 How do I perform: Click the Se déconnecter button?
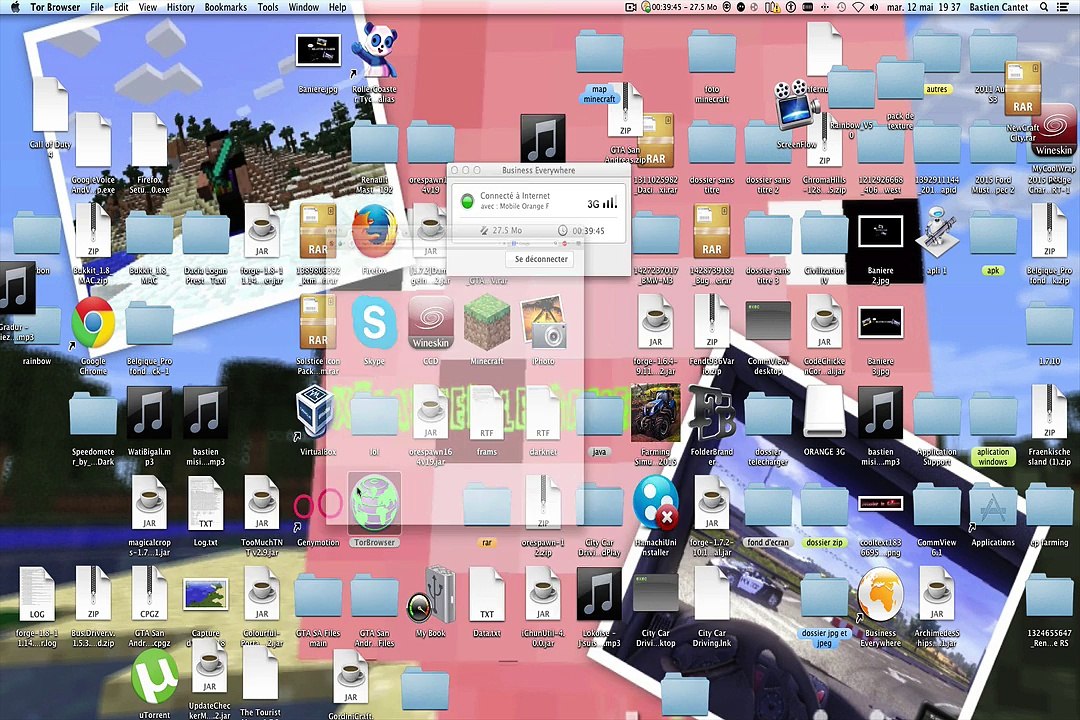coord(541,259)
